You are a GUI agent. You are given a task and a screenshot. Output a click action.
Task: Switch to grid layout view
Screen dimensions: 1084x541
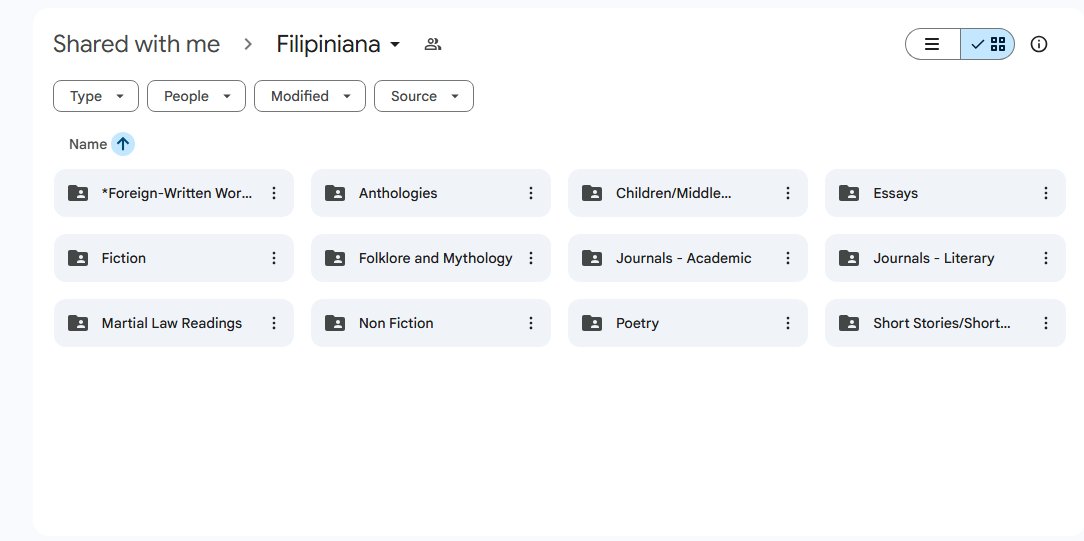987,44
